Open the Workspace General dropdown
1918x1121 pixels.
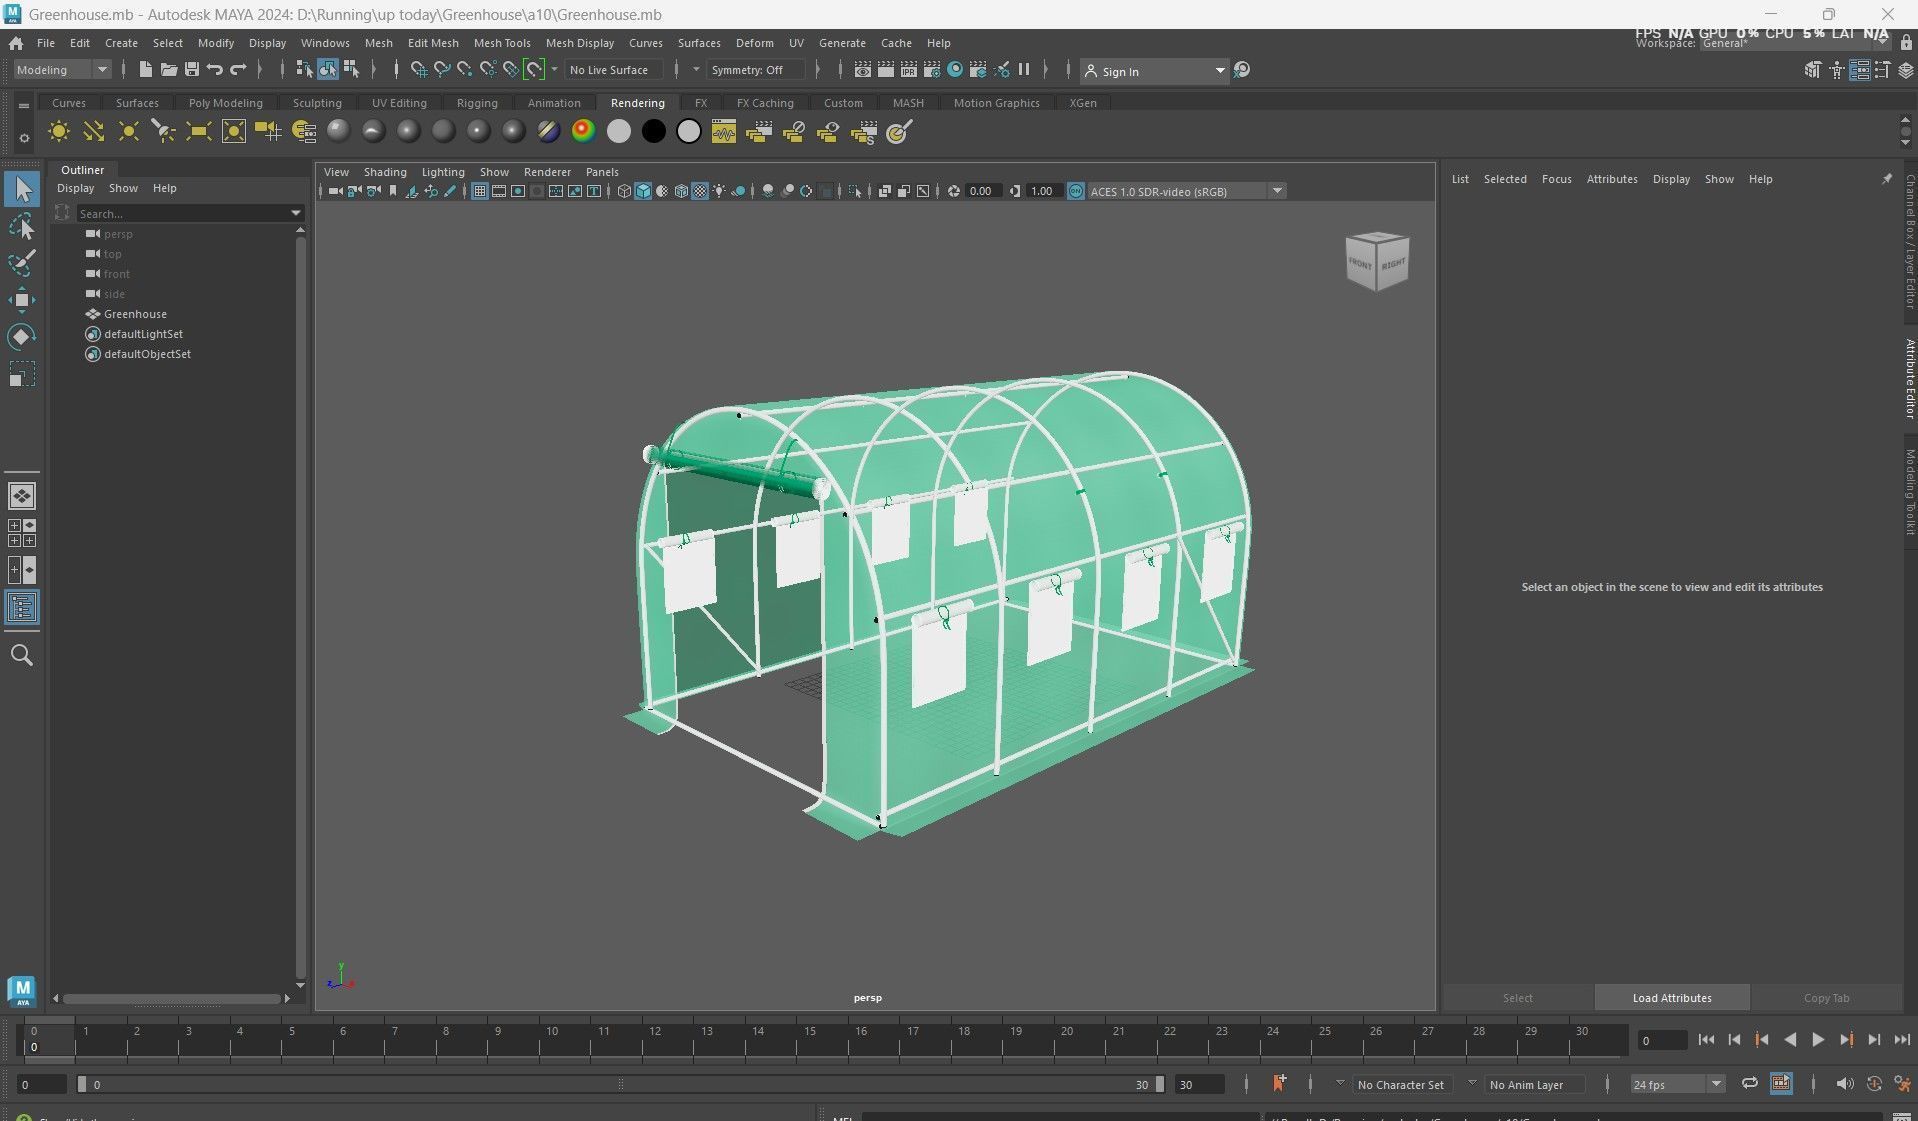[1795, 43]
